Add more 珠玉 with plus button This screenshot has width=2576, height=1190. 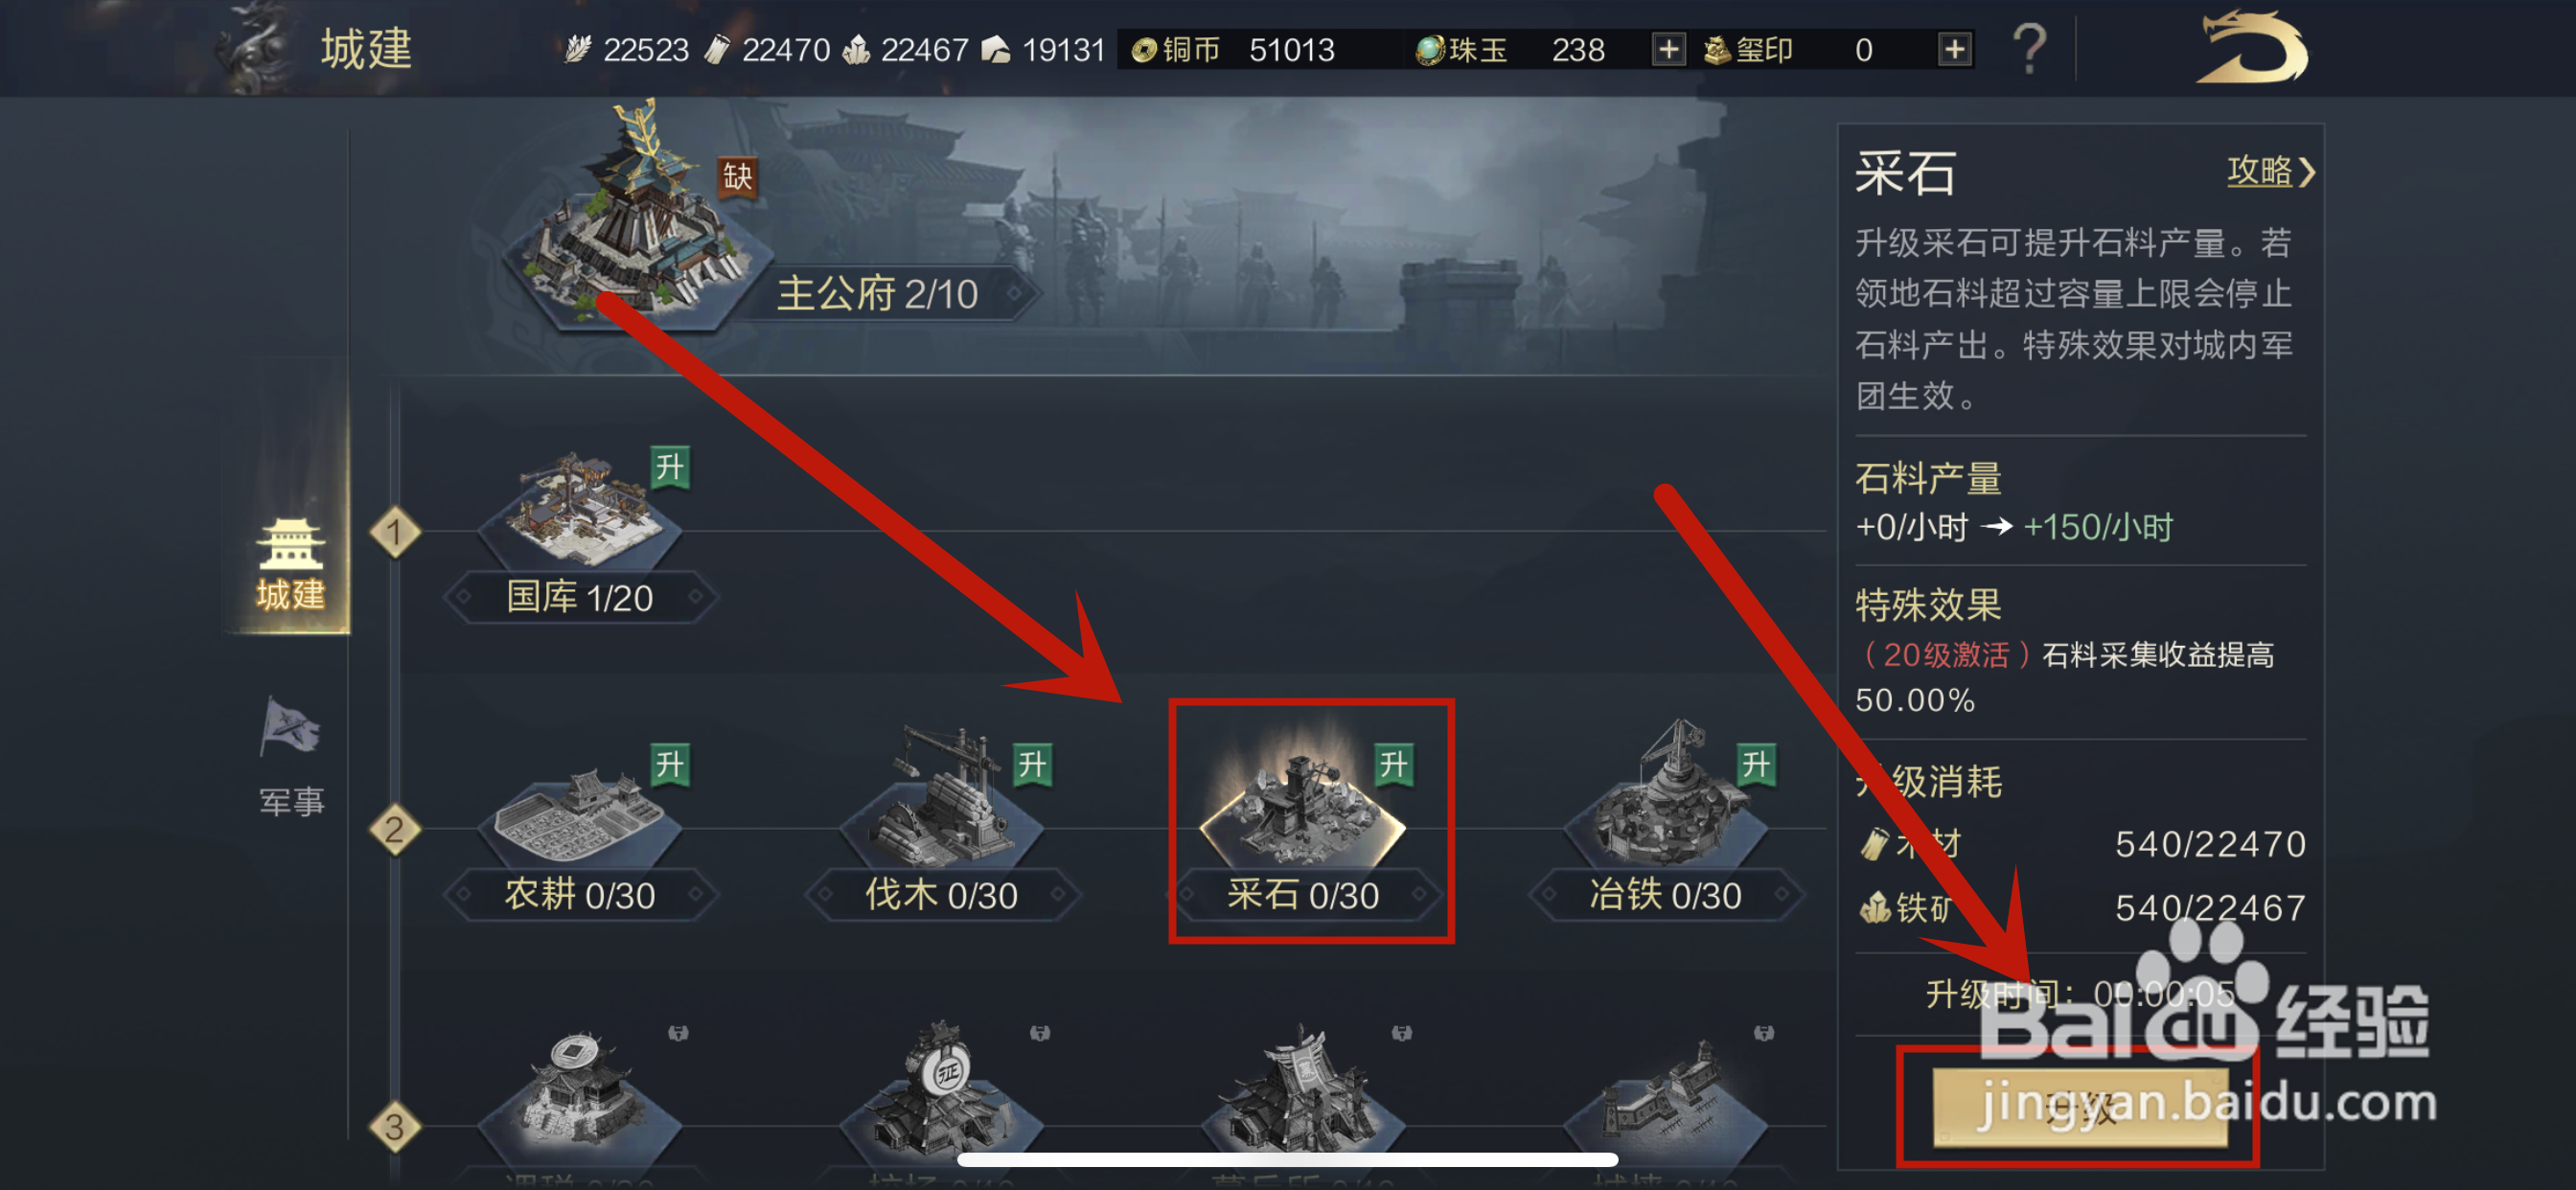(x=1668, y=49)
